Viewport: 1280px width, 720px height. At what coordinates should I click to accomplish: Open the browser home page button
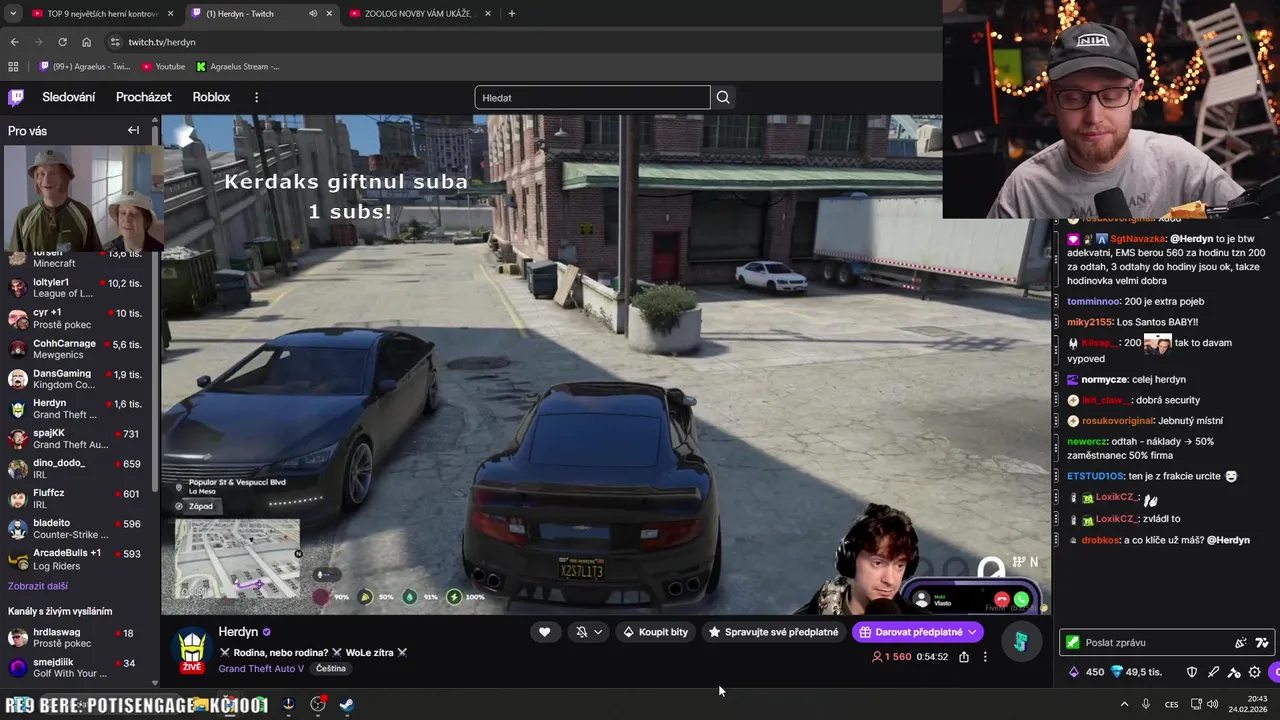pos(86,42)
